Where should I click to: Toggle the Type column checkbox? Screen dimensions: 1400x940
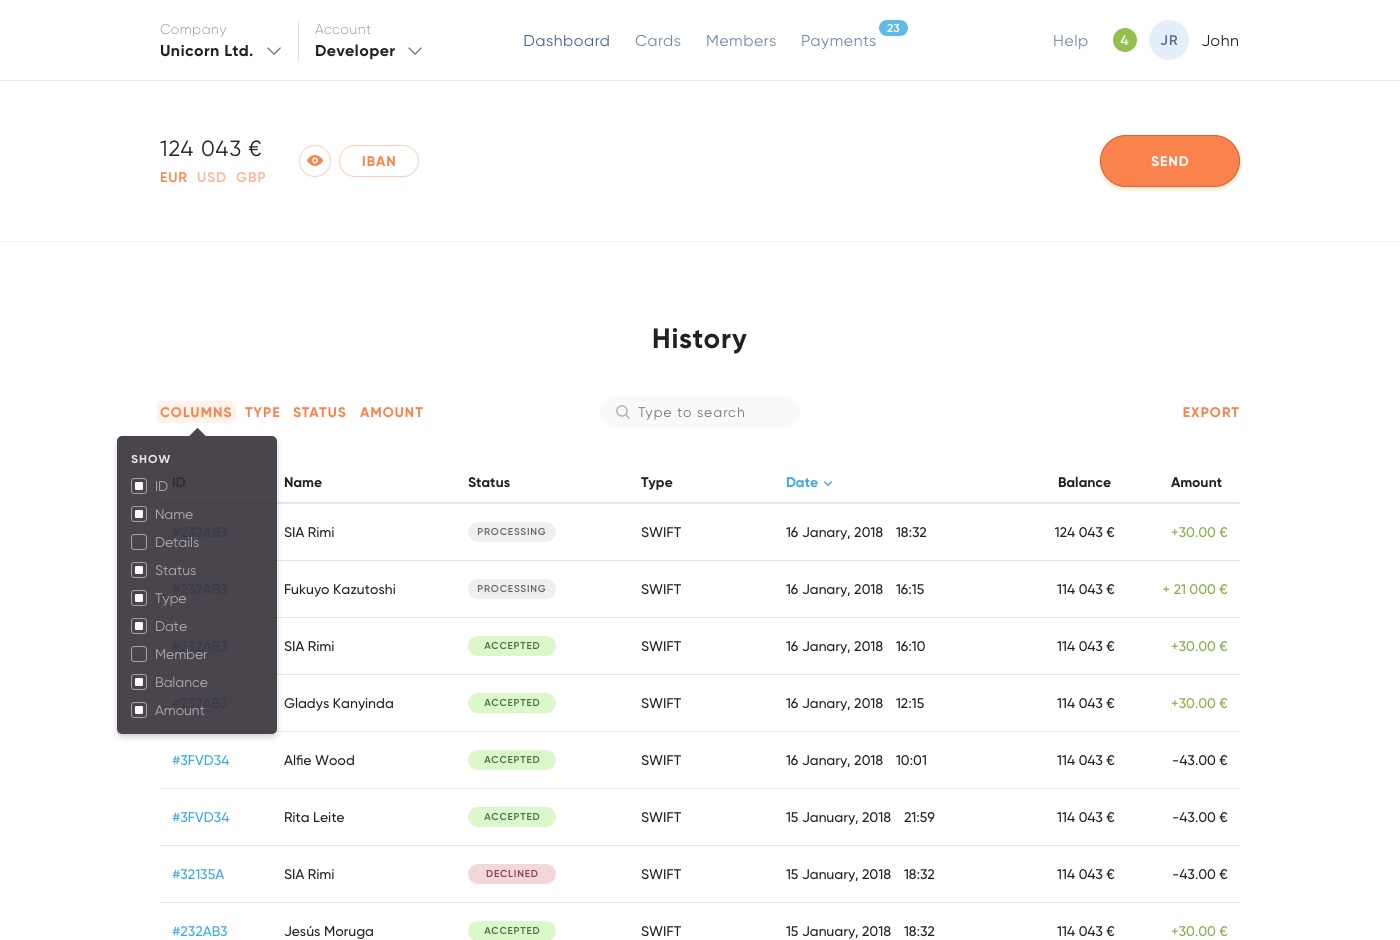click(x=139, y=598)
